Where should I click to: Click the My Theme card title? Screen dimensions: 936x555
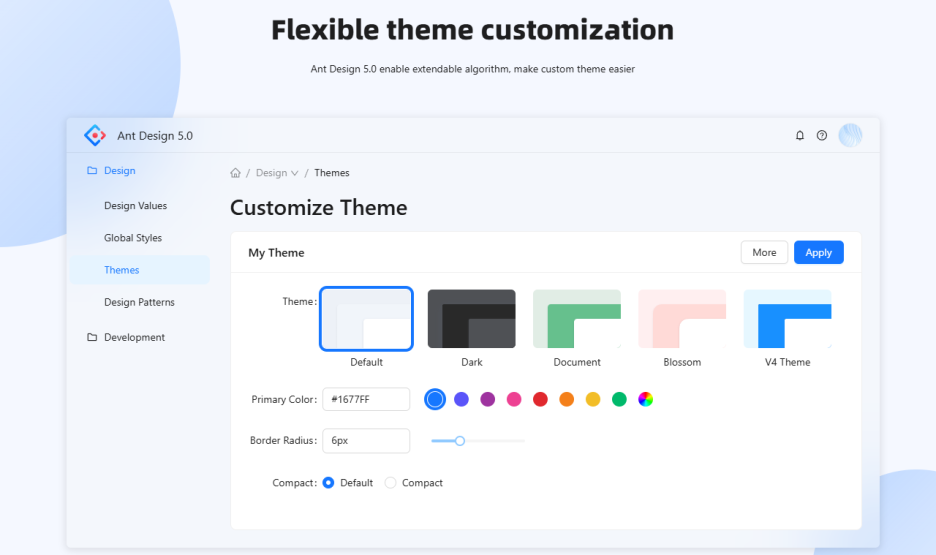[276, 253]
